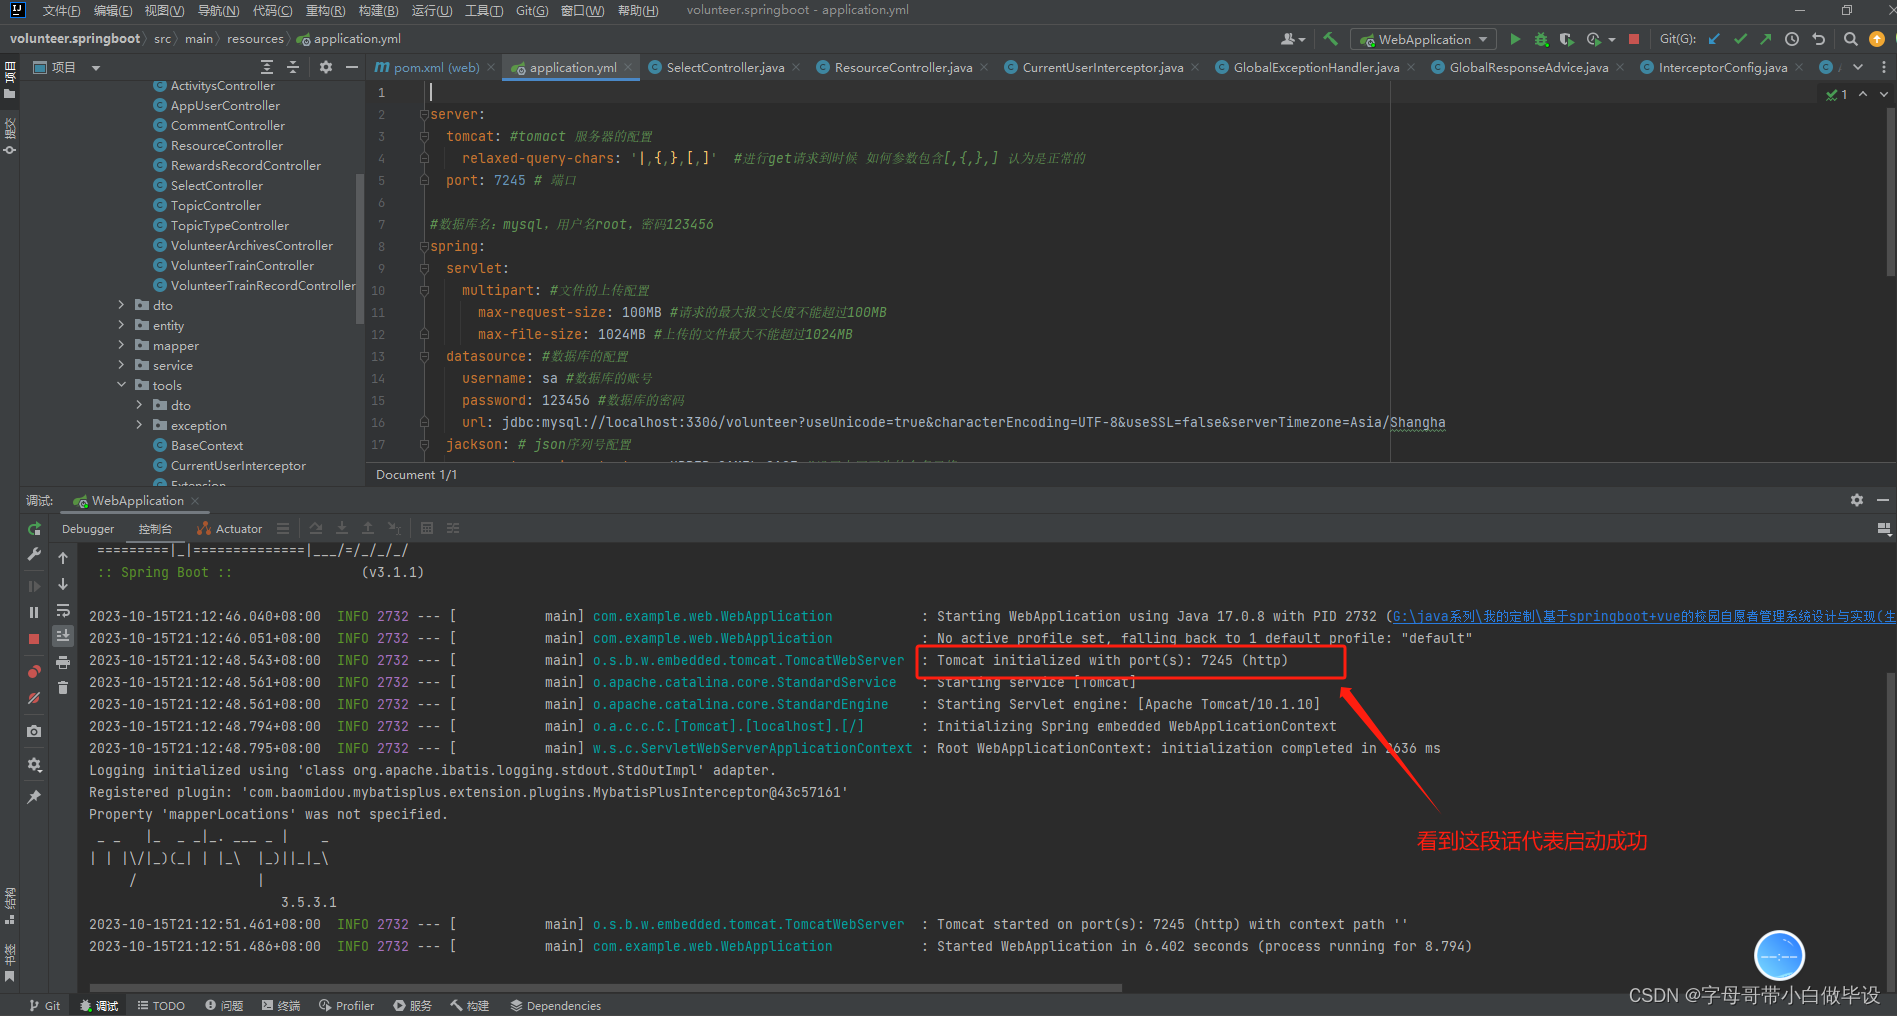Open the Git(G) menu

(x=532, y=10)
